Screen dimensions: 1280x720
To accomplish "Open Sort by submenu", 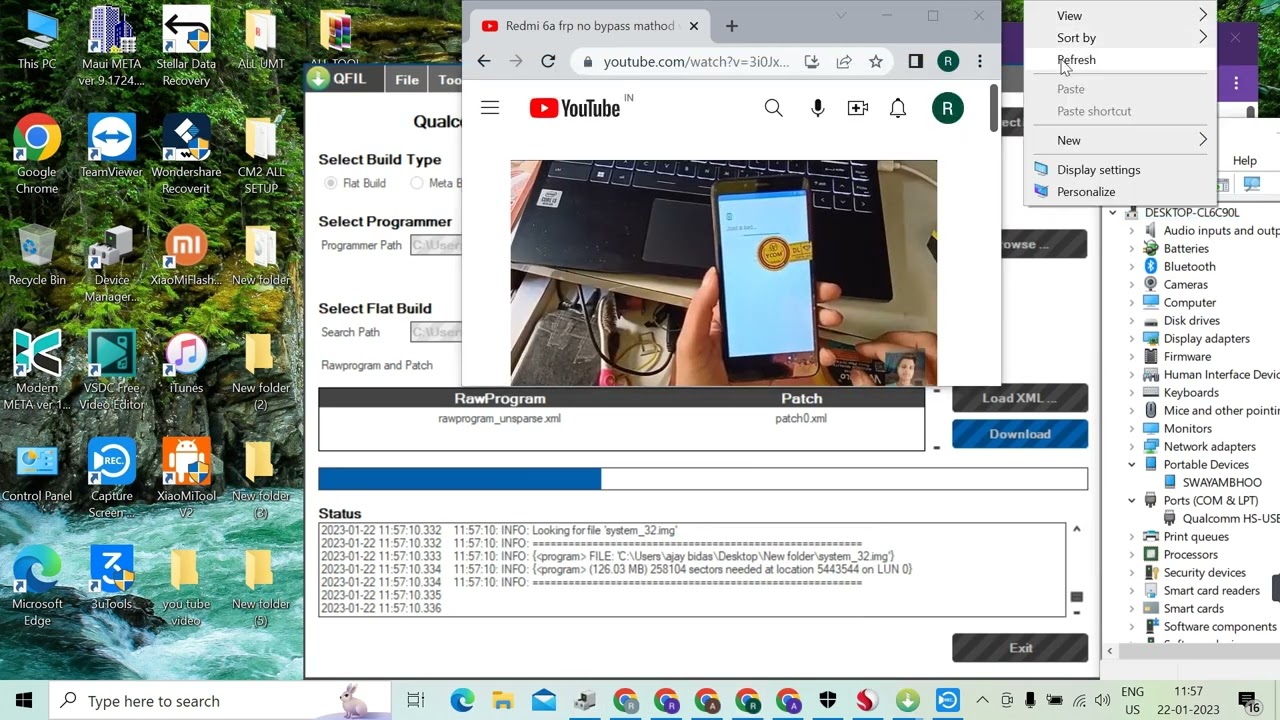I will coord(1120,37).
